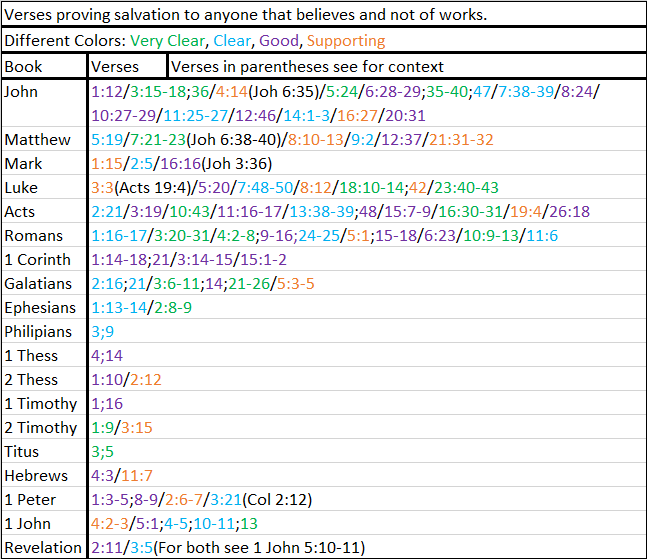
Task: Click Luke verse '18:10-14'
Action: click(371, 188)
